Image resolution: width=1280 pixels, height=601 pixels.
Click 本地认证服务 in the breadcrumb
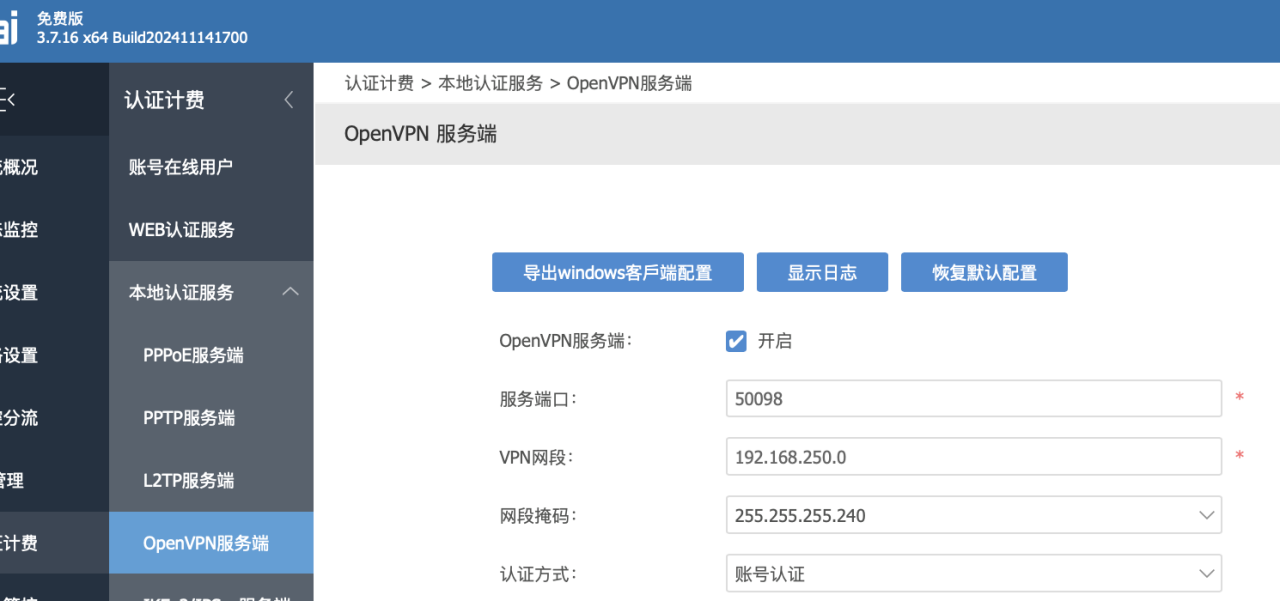click(490, 83)
